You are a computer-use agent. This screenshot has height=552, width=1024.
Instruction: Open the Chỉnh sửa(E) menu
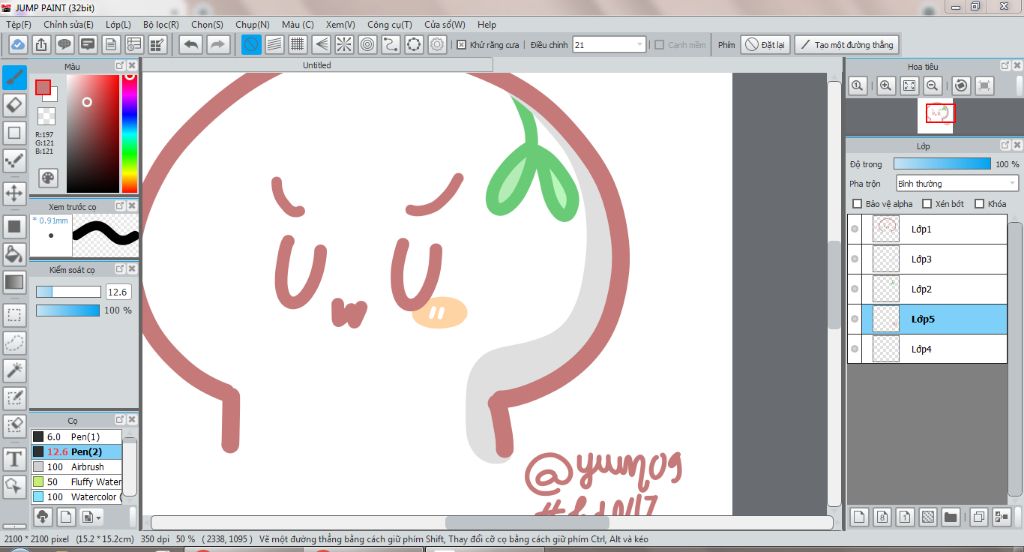(x=69, y=24)
